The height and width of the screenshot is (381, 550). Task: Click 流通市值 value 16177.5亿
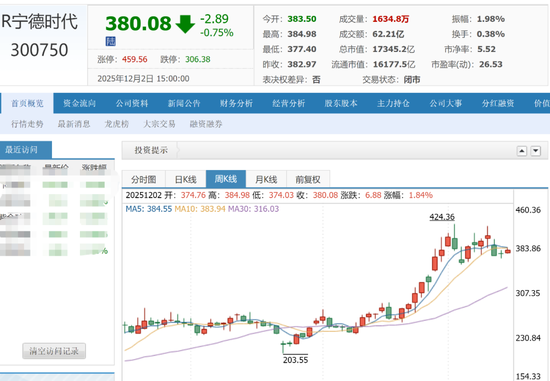pos(394,64)
